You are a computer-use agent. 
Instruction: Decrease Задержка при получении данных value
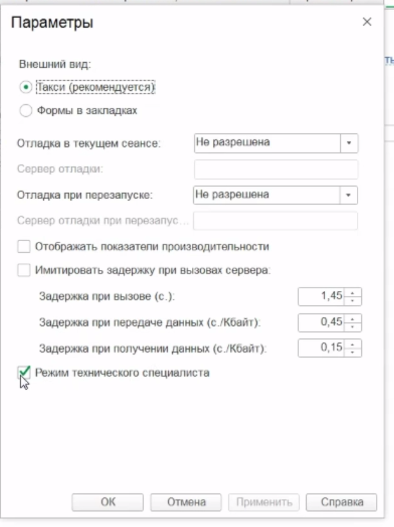tap(353, 352)
